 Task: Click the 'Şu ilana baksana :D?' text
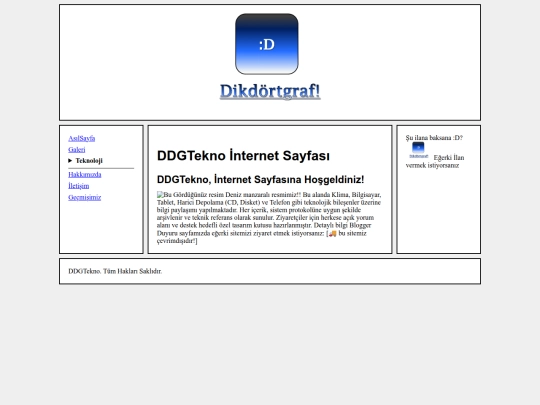[434, 138]
